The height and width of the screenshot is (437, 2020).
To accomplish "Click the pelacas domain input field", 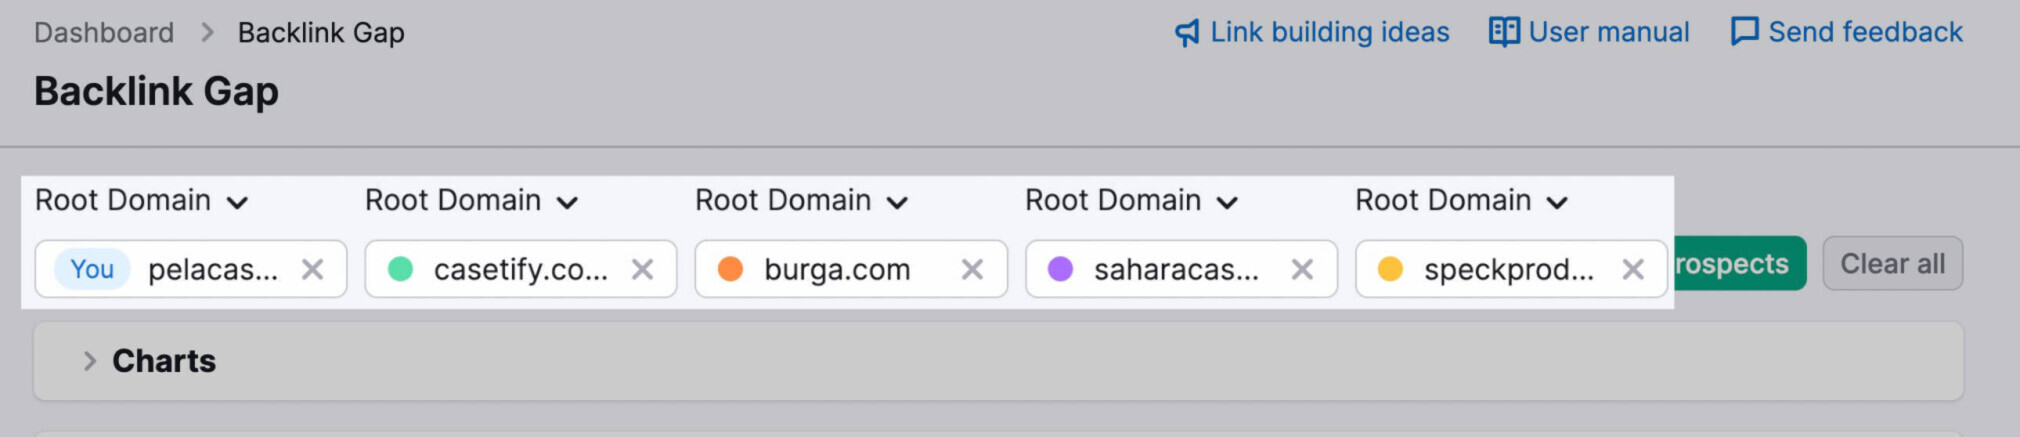I will click(191, 269).
